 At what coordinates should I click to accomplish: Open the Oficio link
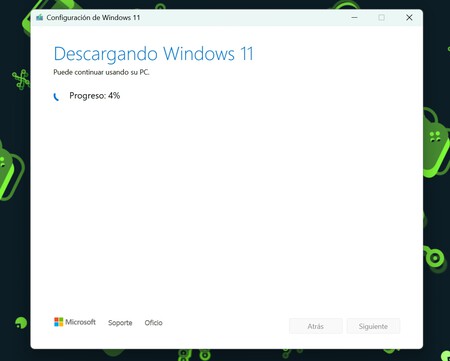coord(153,323)
